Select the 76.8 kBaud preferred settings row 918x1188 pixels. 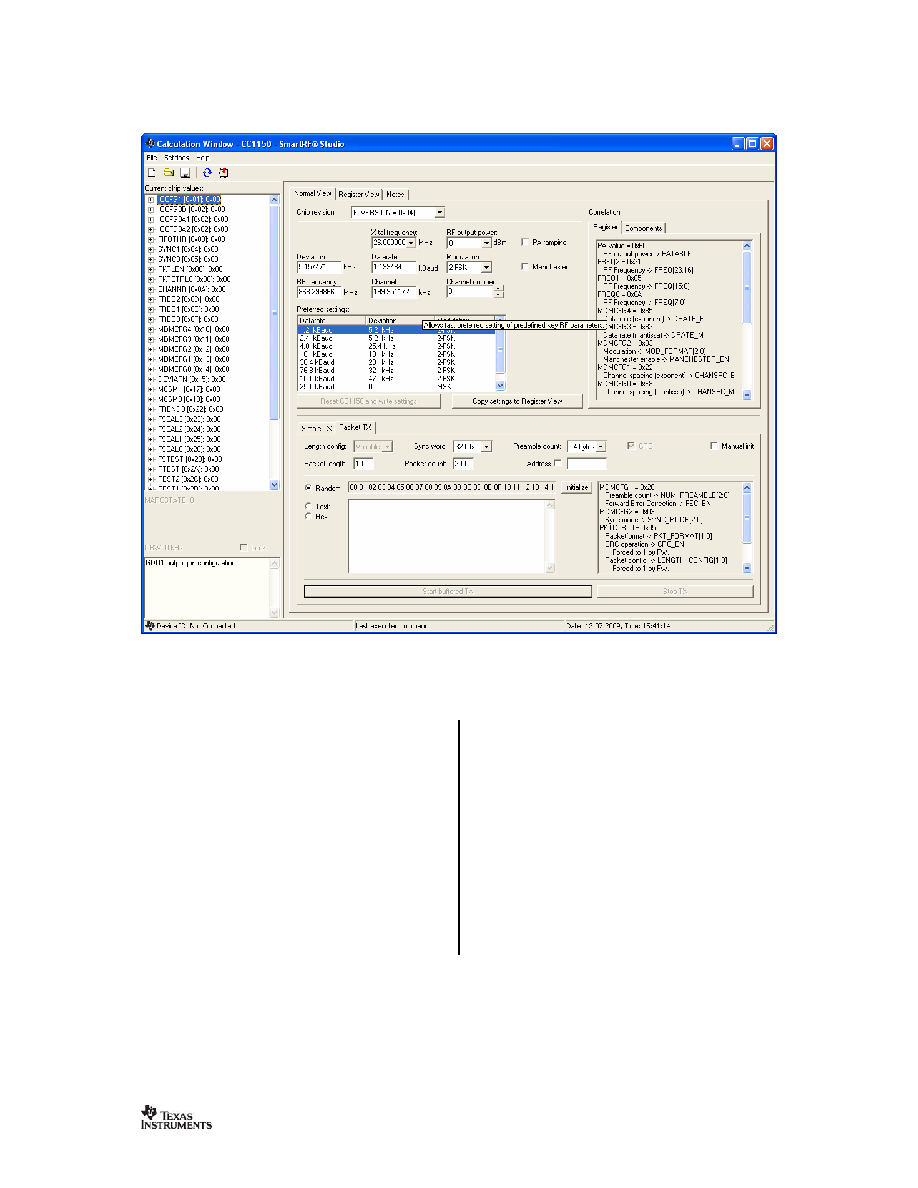coord(396,370)
